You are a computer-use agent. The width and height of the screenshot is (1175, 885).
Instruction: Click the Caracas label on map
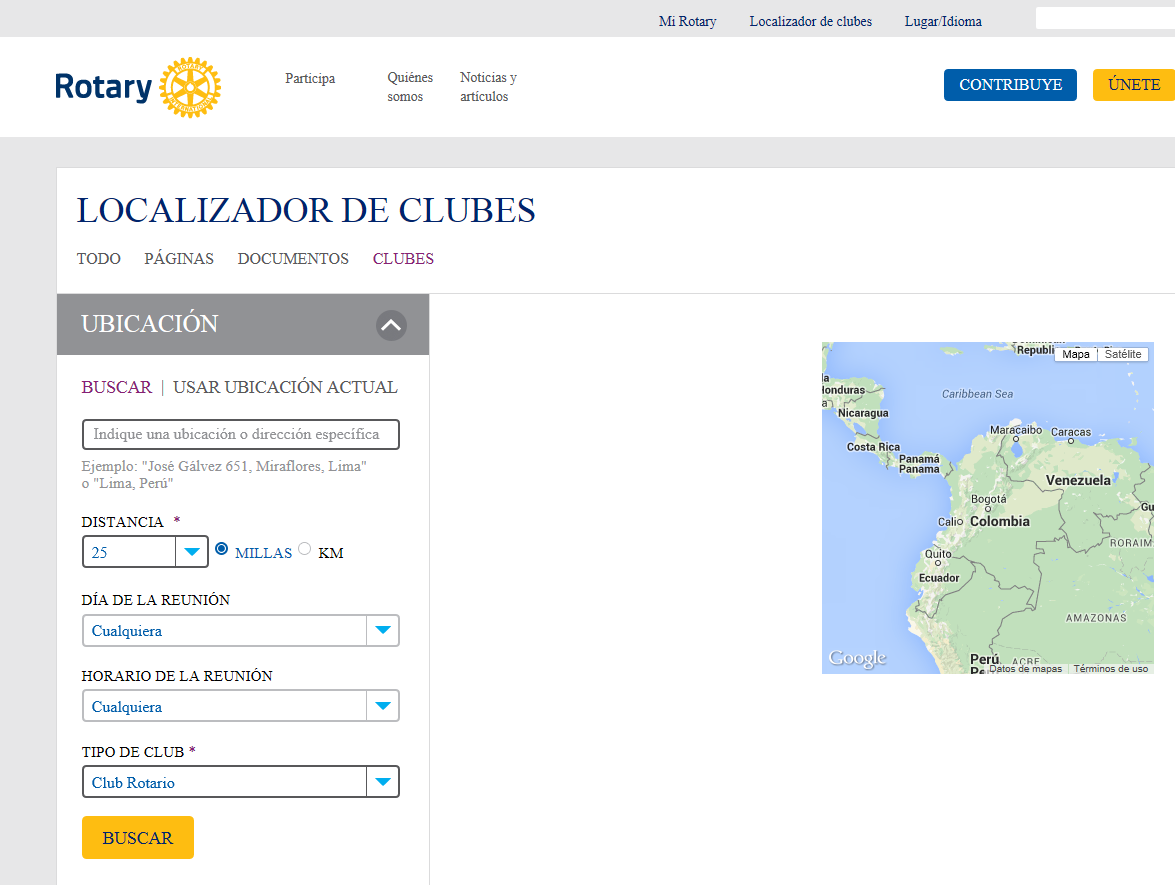pyautogui.click(x=1071, y=432)
